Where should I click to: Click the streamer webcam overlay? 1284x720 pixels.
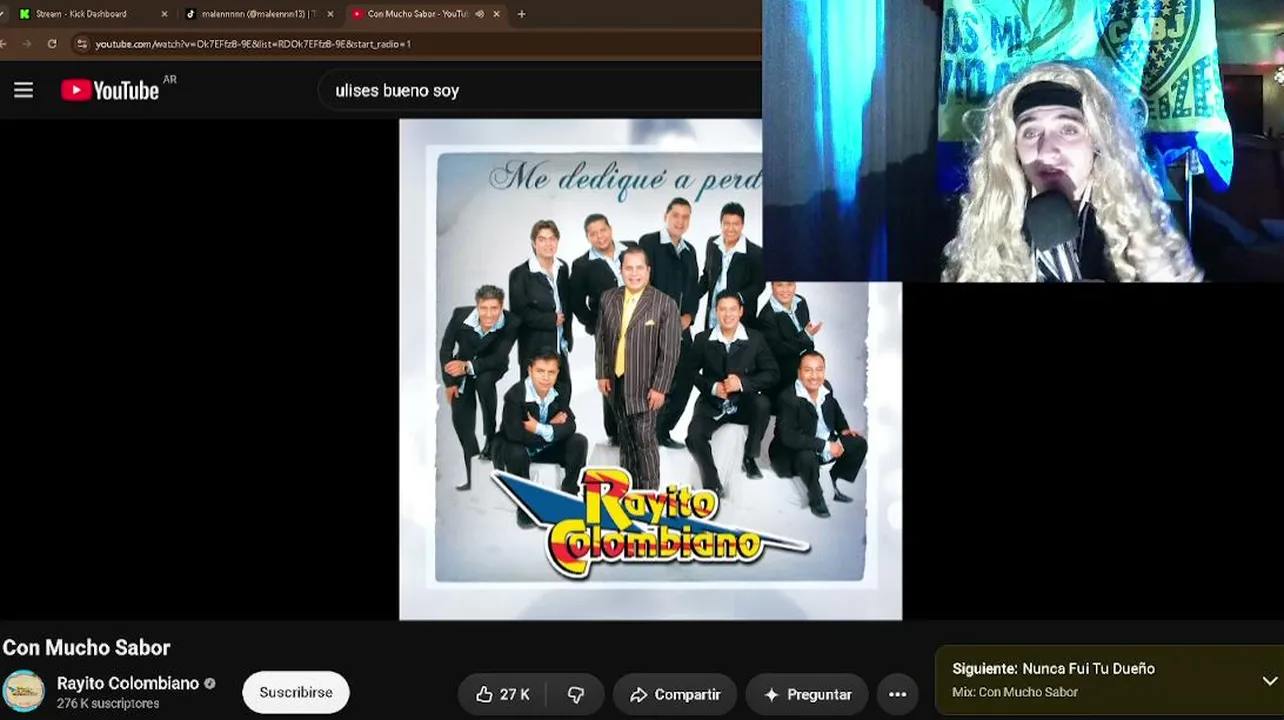pyautogui.click(x=1022, y=141)
